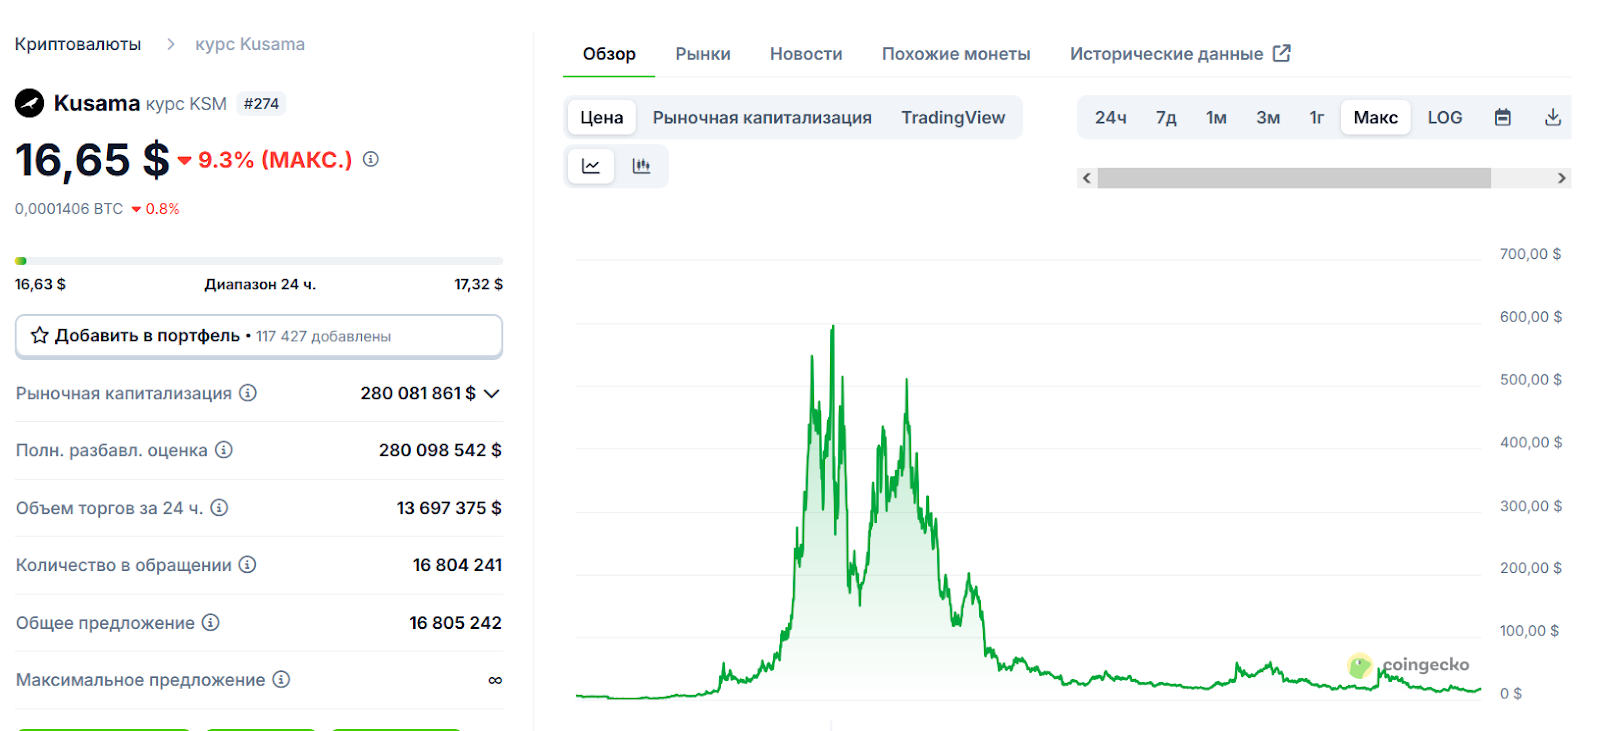Click the курс Kusama breadcrumb text
Image resolution: width=1600 pixels, height=731 pixels.
[250, 44]
